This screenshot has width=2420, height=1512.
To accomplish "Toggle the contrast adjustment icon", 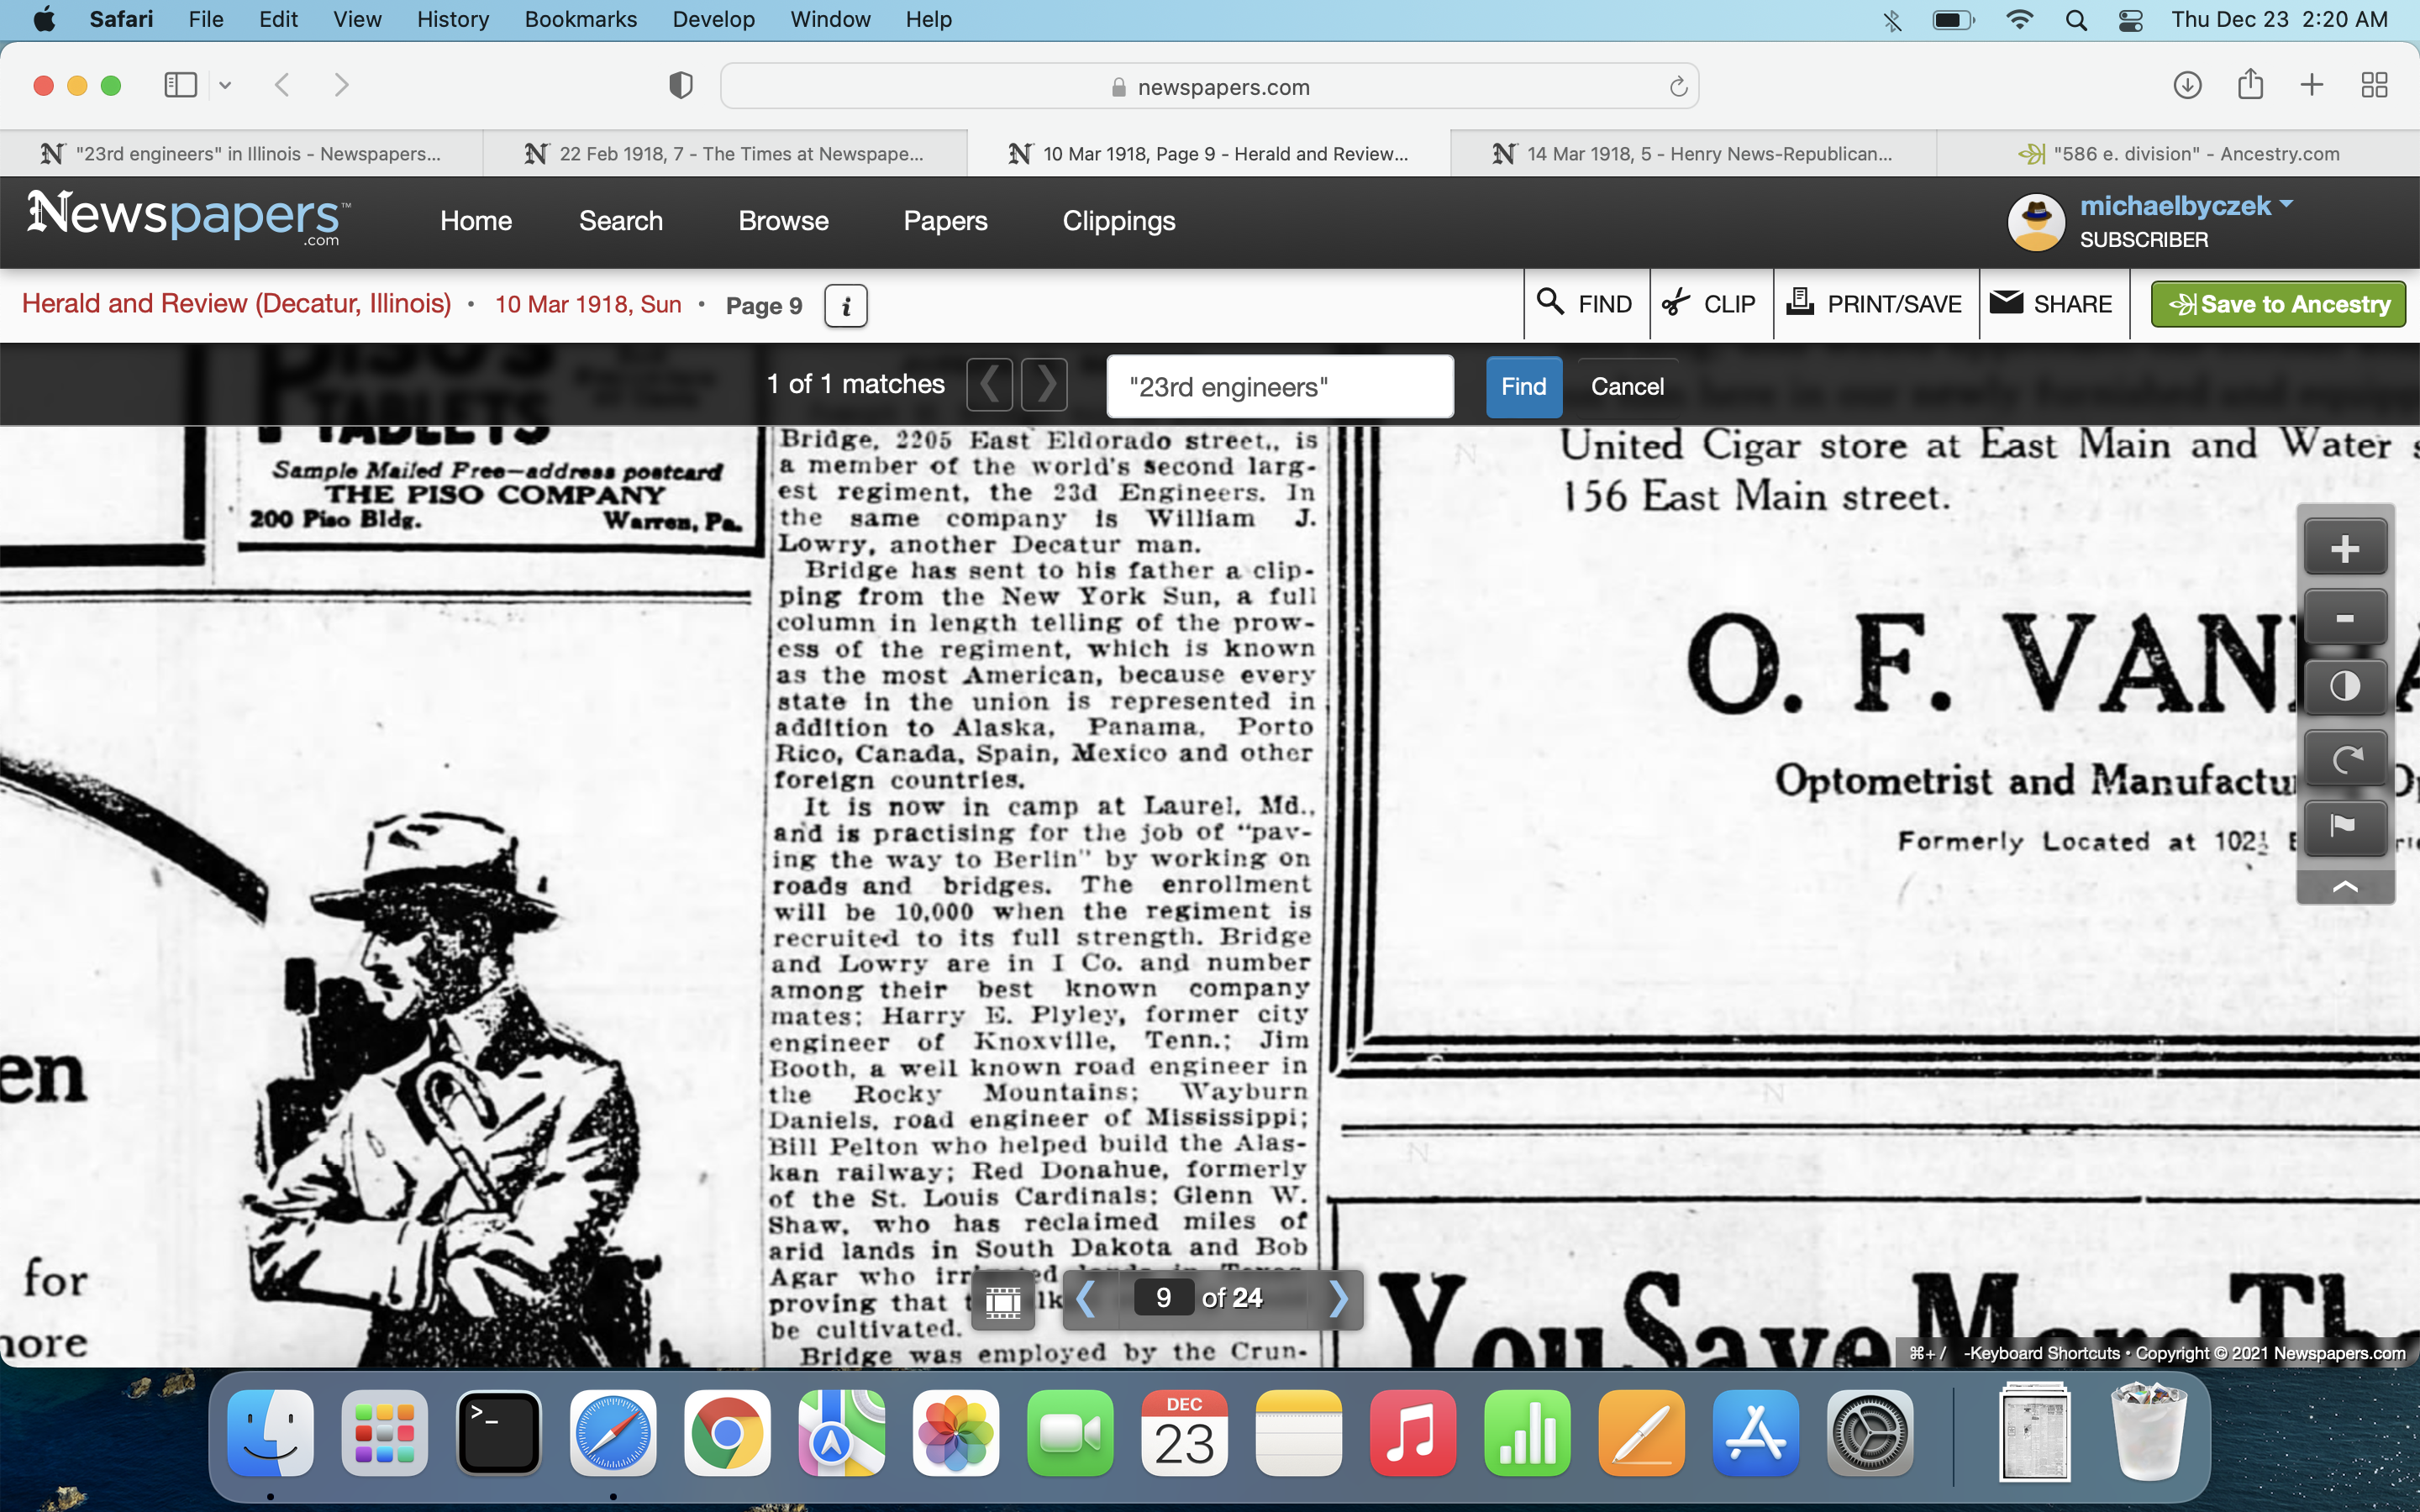I will click(2344, 687).
